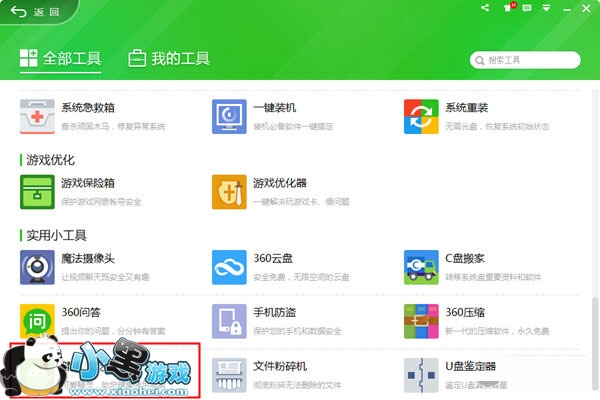This screenshot has height=400, width=600.
Task: Click the share icon in title bar
Action: tap(485, 8)
